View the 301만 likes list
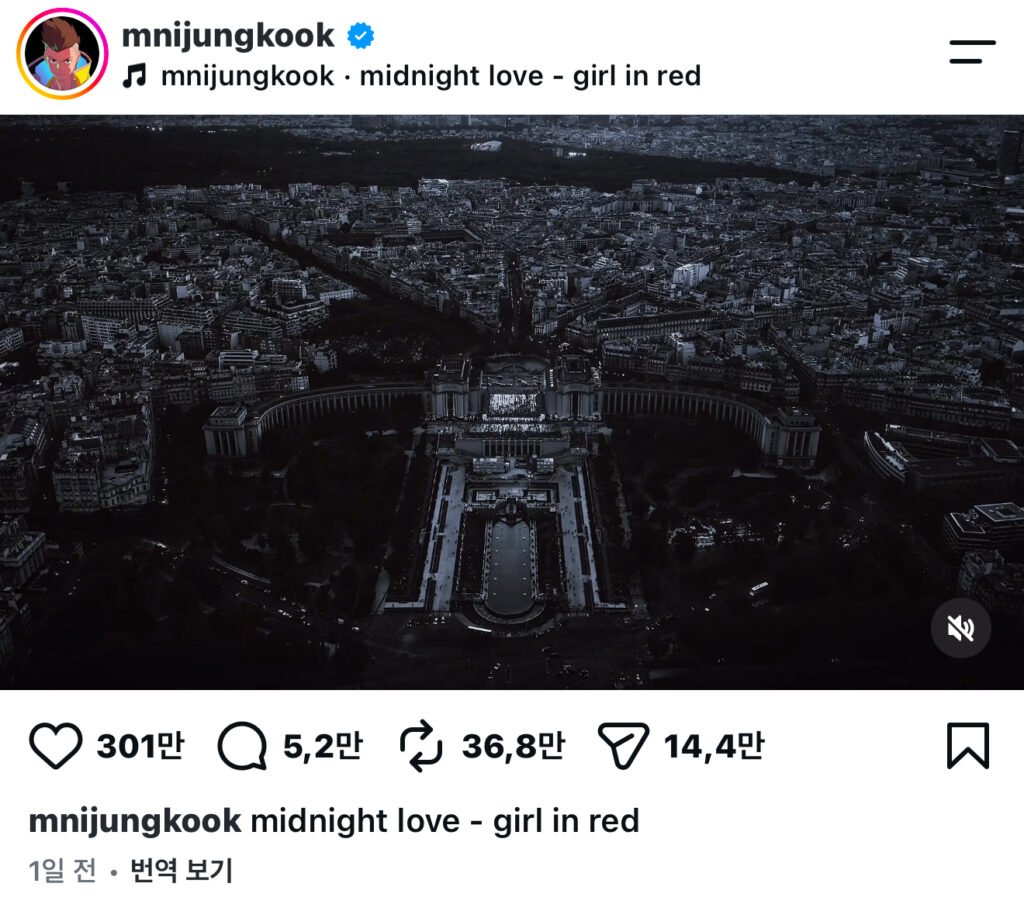Screen dimensions: 1024x918 [x=140, y=746]
